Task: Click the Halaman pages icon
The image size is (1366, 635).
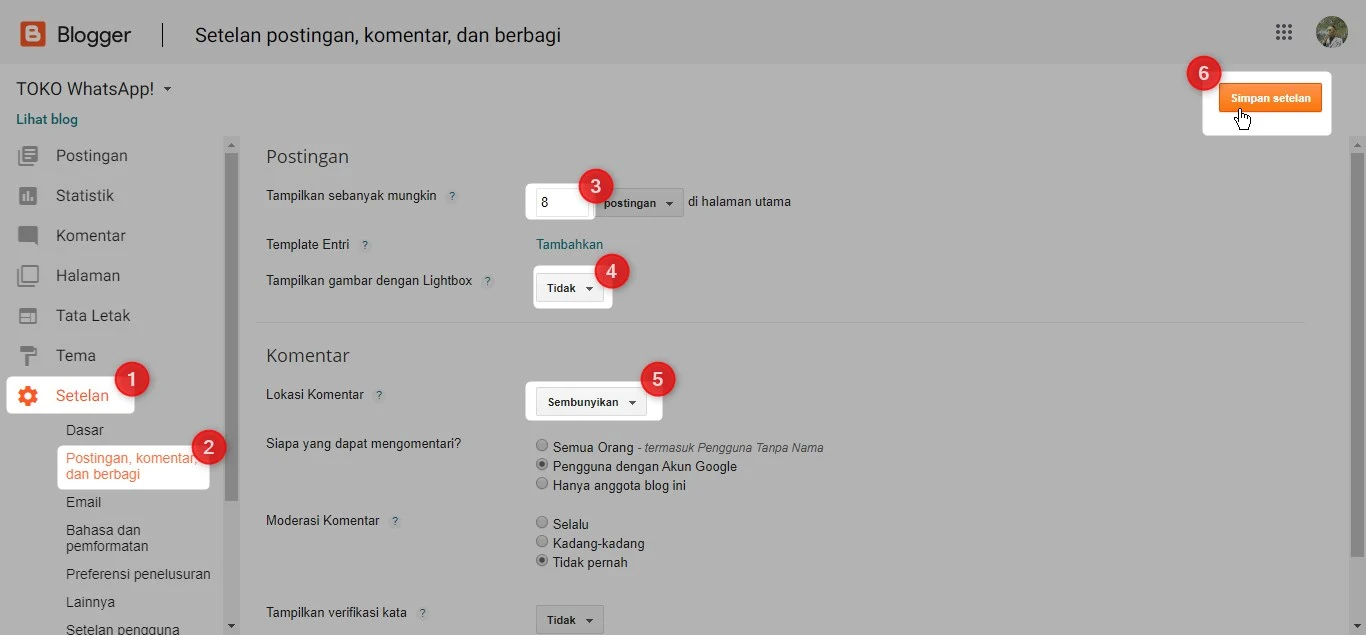Action: click(x=28, y=276)
